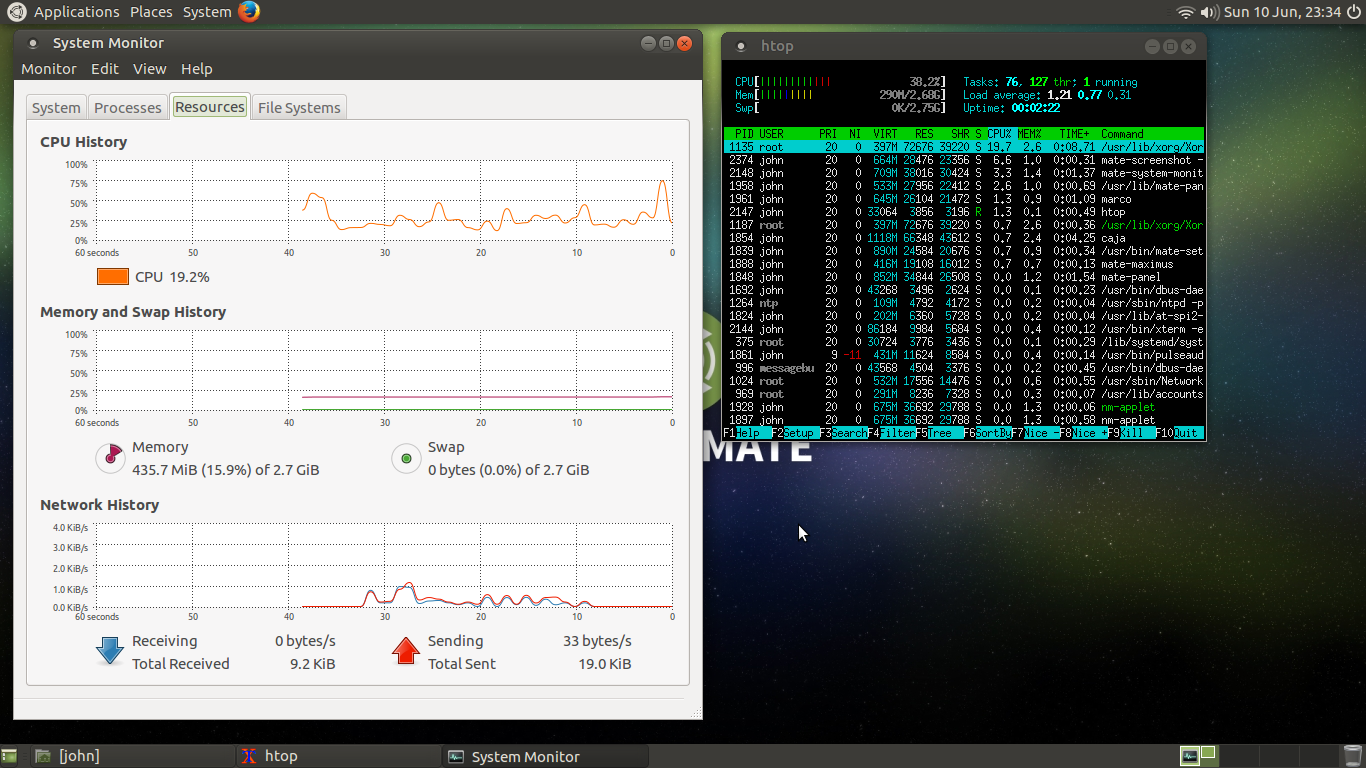1366x768 pixels.
Task: Change the Swap graph color circle icon
Action: click(406, 459)
